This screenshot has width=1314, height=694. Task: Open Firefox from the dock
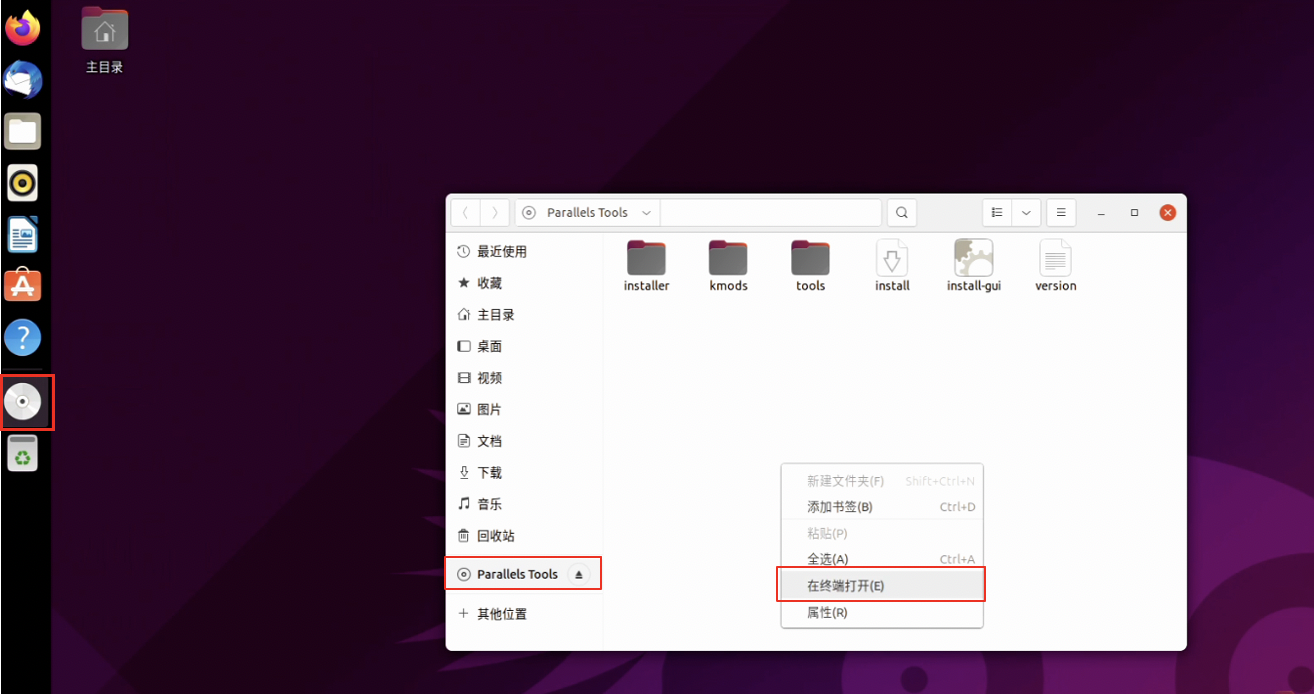(22, 27)
